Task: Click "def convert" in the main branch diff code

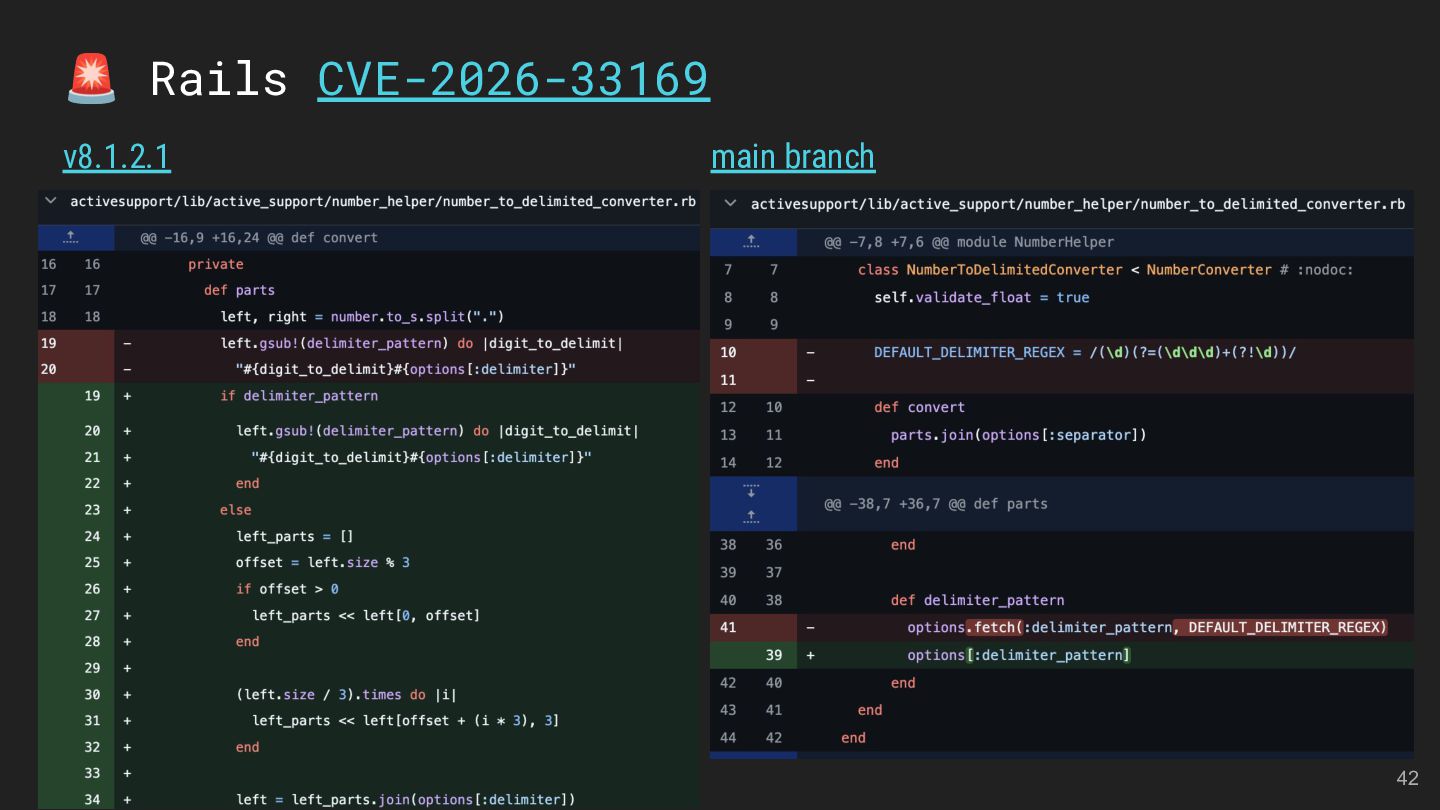Action: click(920, 407)
